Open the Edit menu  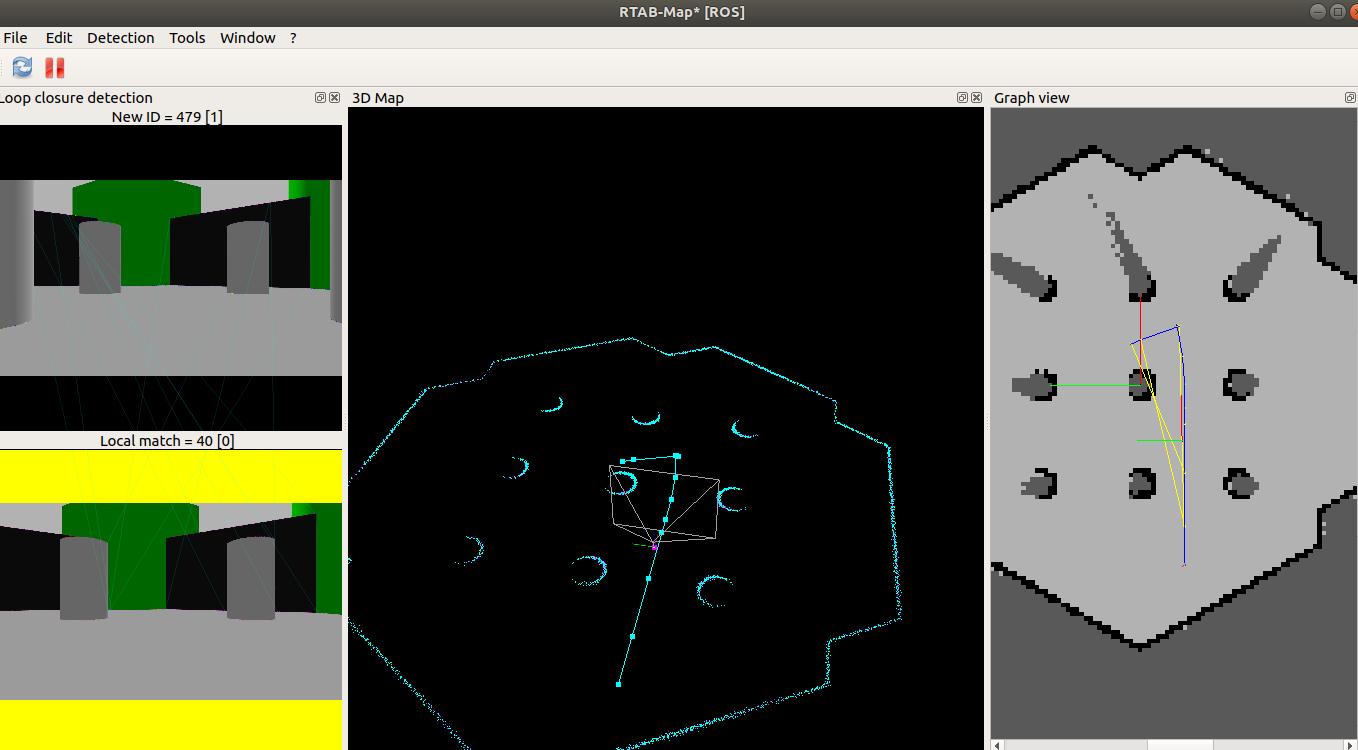pos(58,38)
